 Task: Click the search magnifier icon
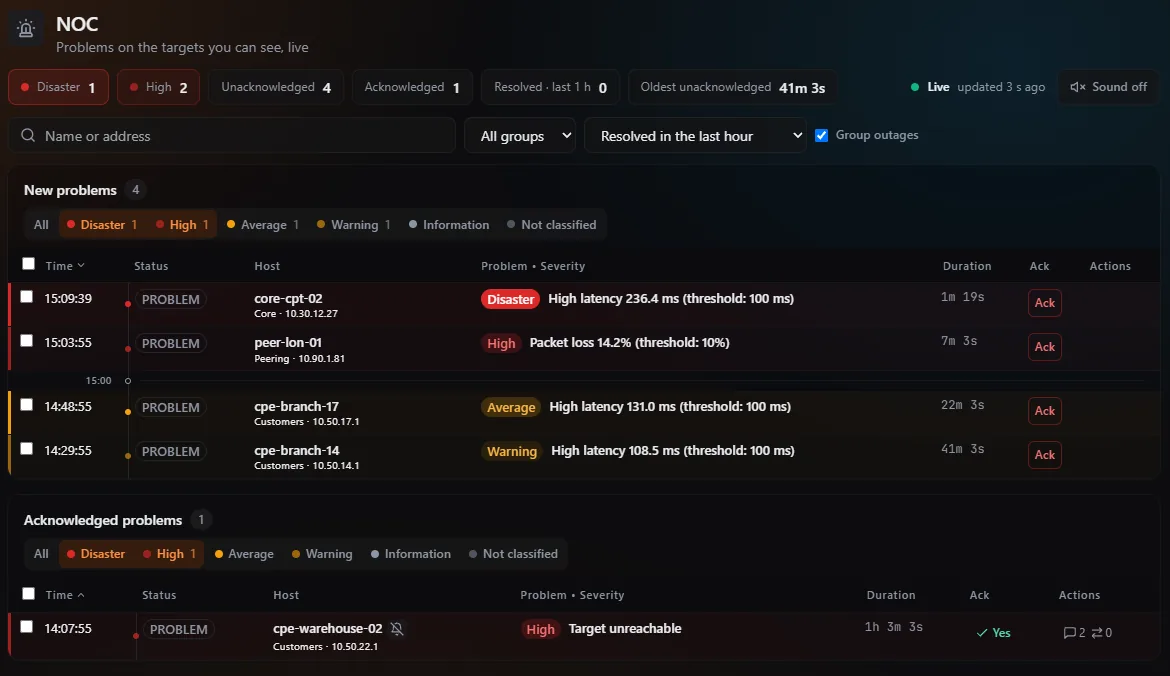click(x=28, y=136)
